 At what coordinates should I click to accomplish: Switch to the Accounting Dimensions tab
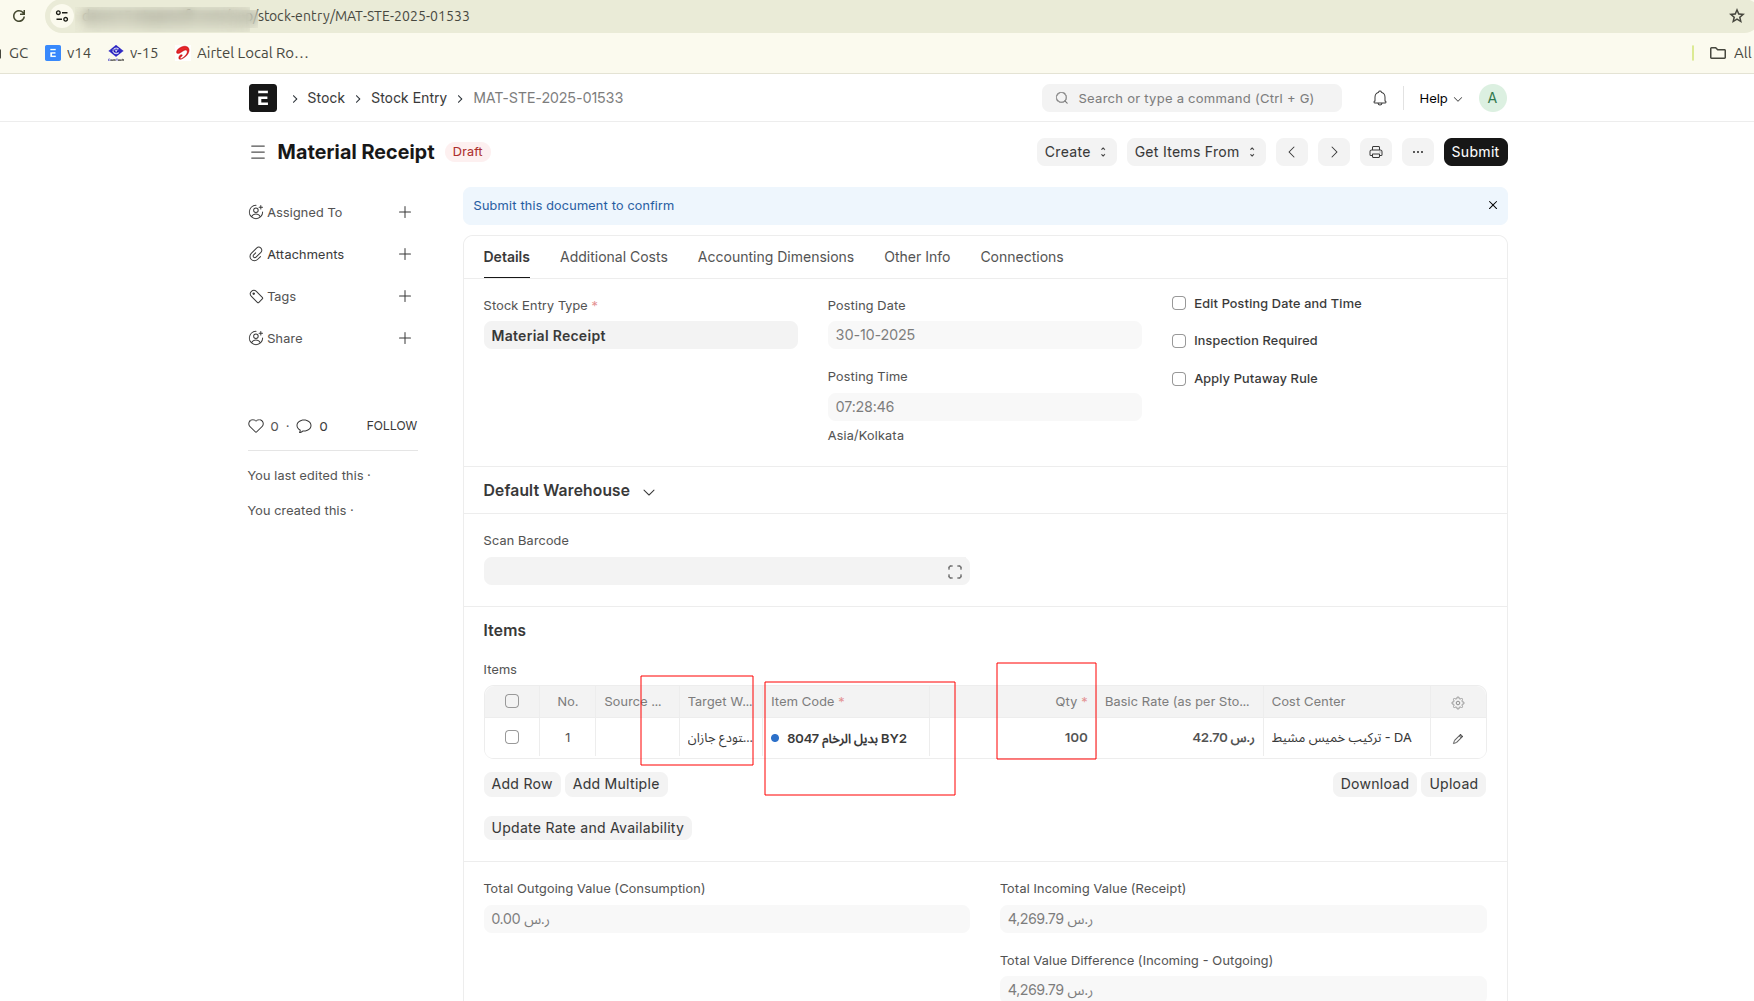[775, 257]
